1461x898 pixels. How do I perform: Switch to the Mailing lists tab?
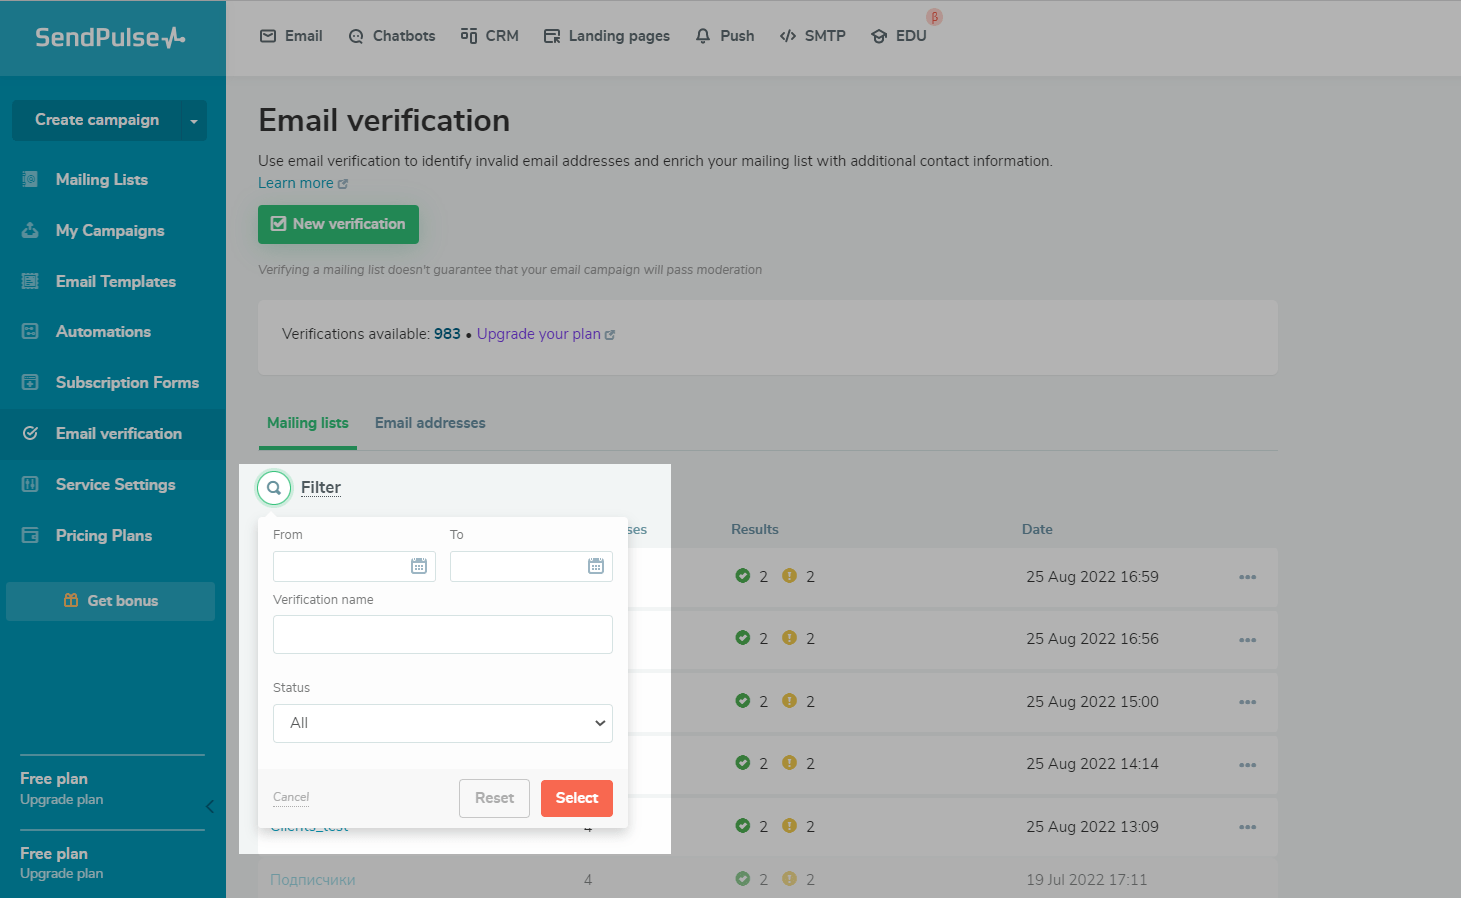[308, 423]
